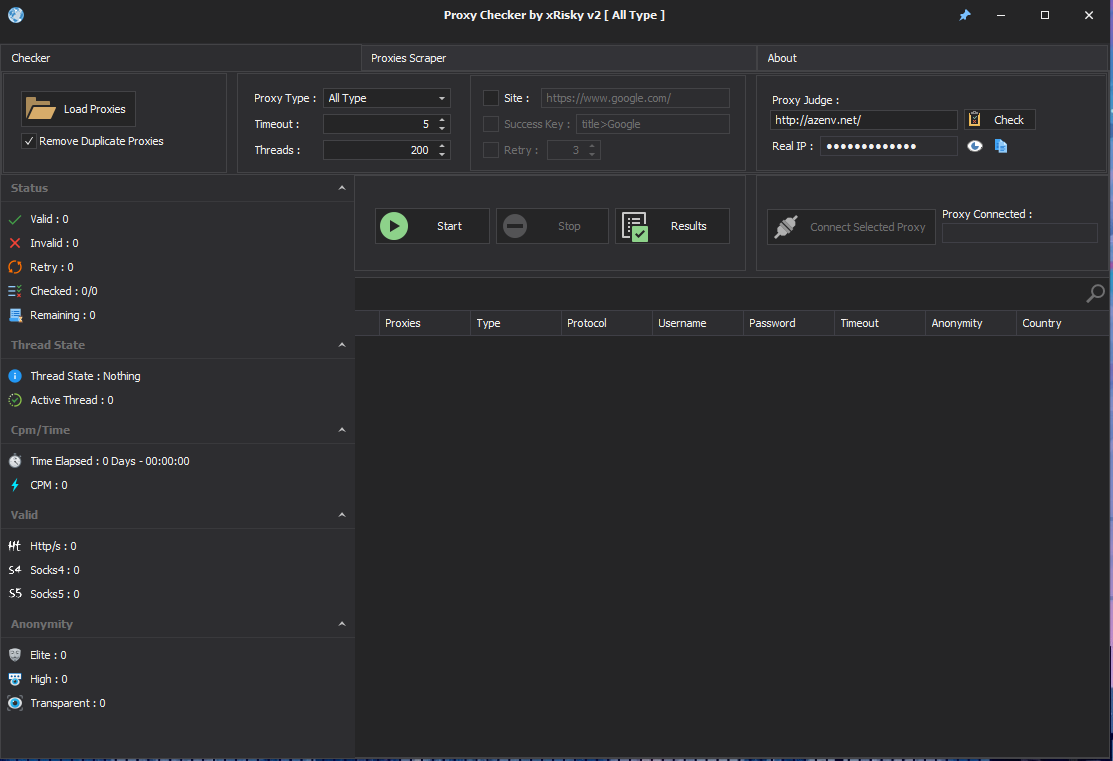This screenshot has width=1113, height=761.
Task: Switch to the Proxies Scraper tab
Action: (x=409, y=58)
